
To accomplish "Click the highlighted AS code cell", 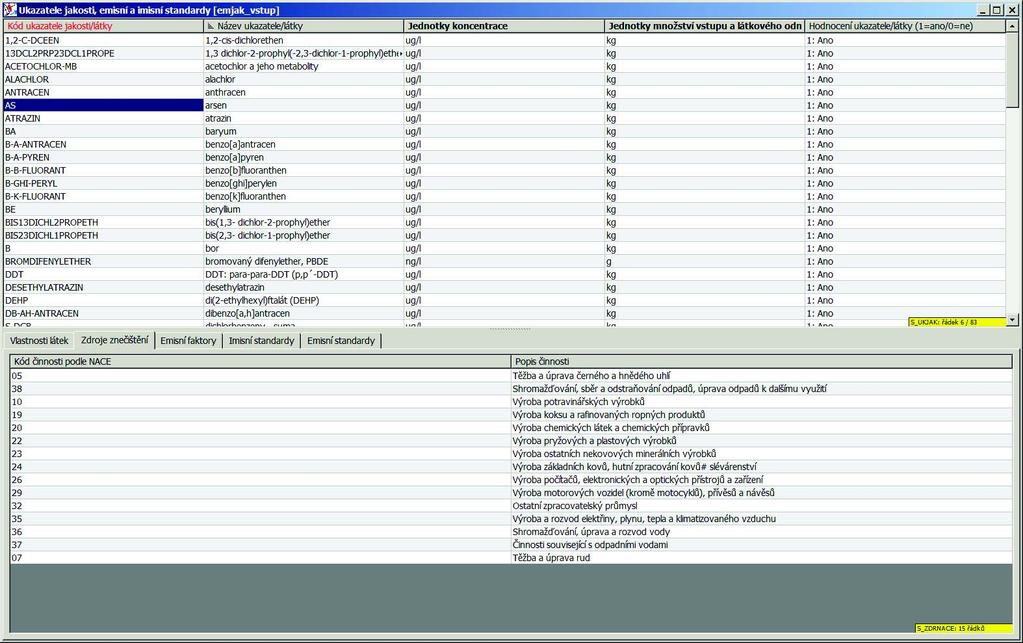I will (x=103, y=105).
